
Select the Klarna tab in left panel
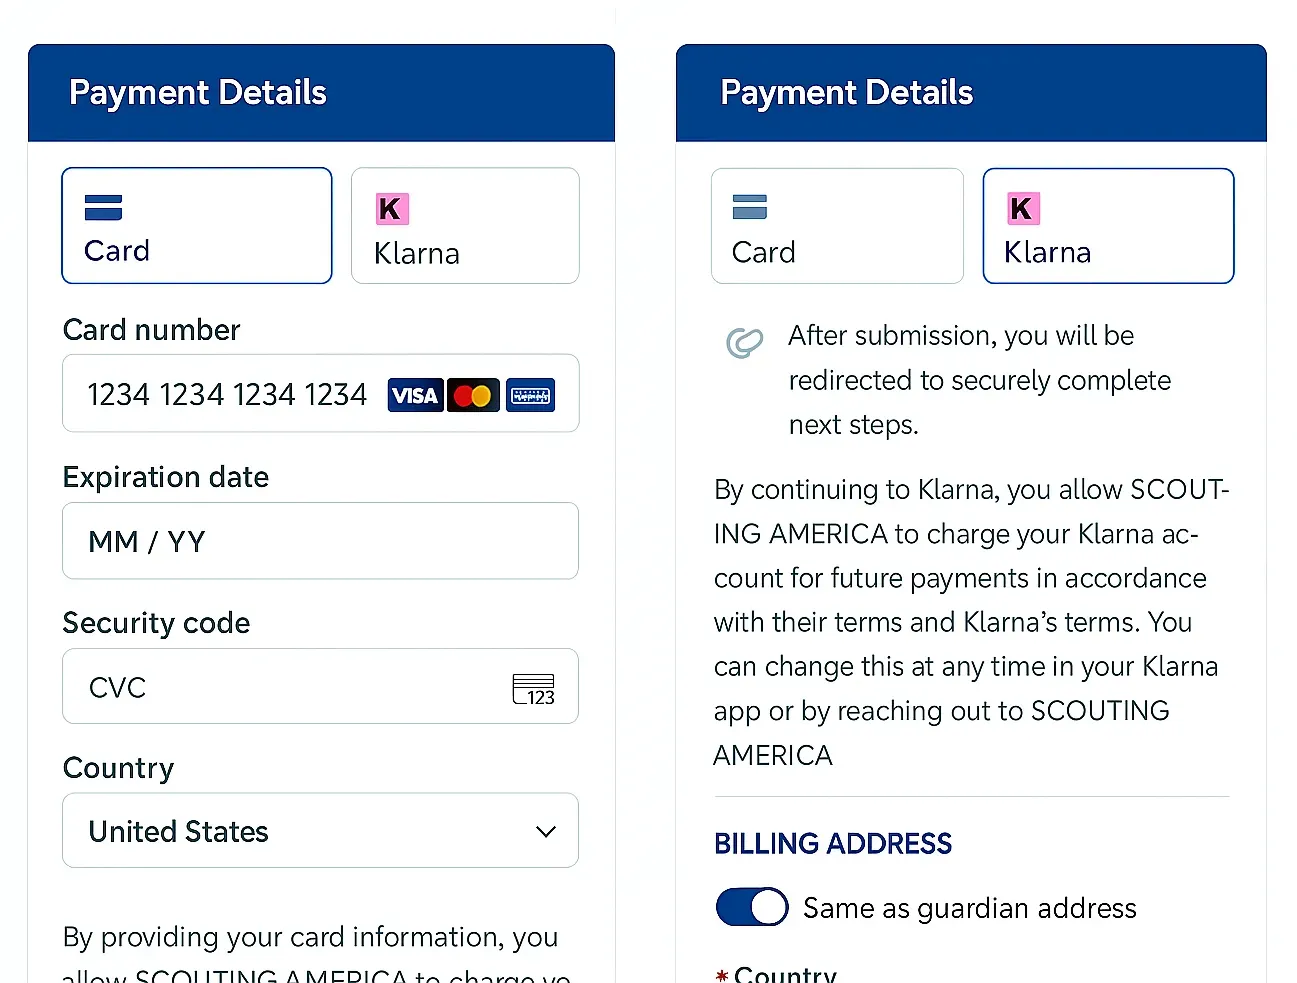pyautogui.click(x=465, y=226)
